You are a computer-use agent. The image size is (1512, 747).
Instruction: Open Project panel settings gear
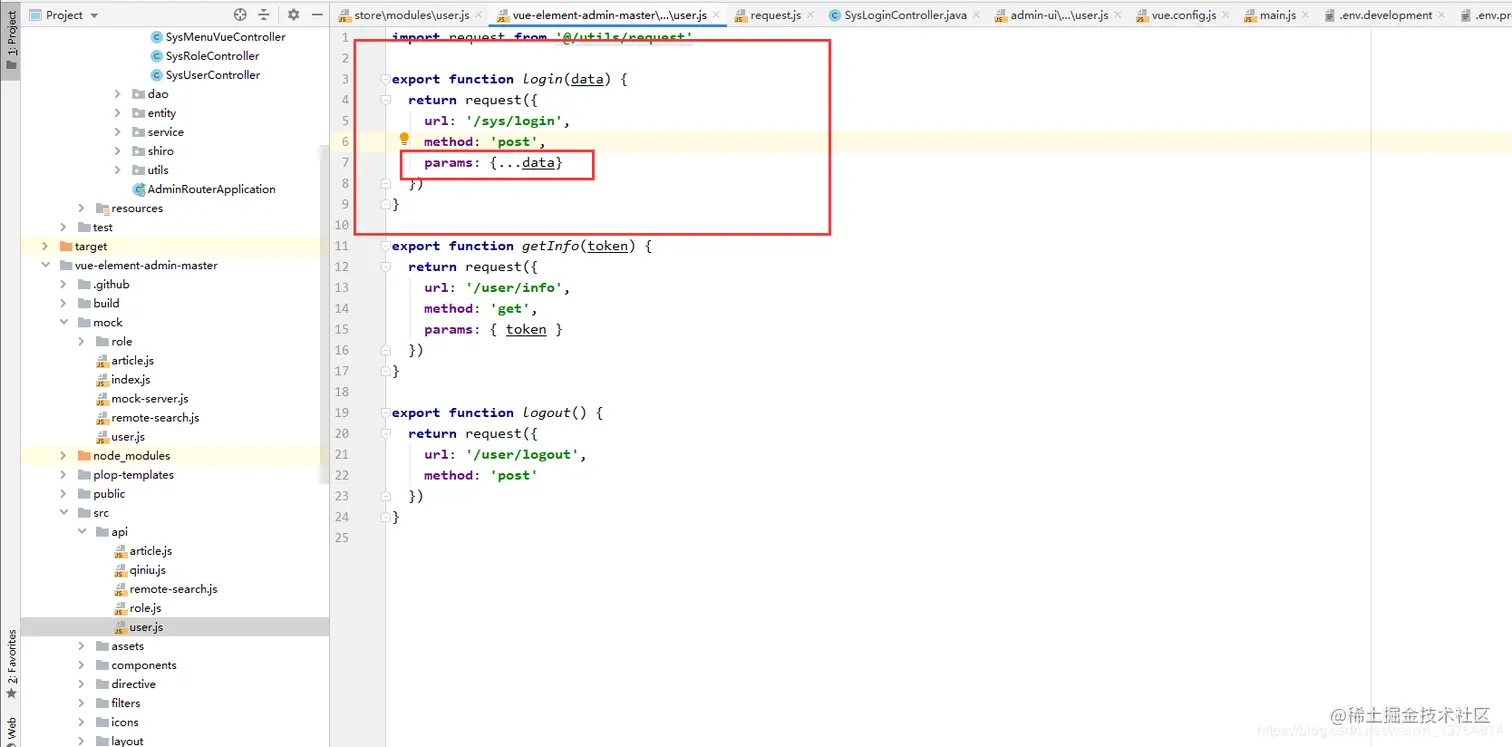coord(293,15)
